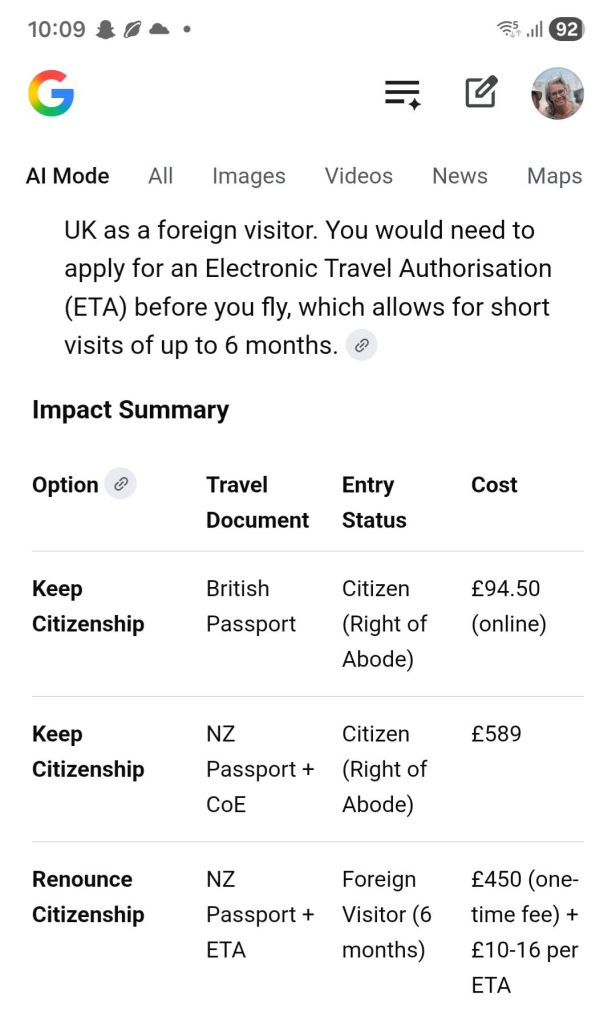Go to the News tab
The image size is (616, 1023).
tap(459, 176)
